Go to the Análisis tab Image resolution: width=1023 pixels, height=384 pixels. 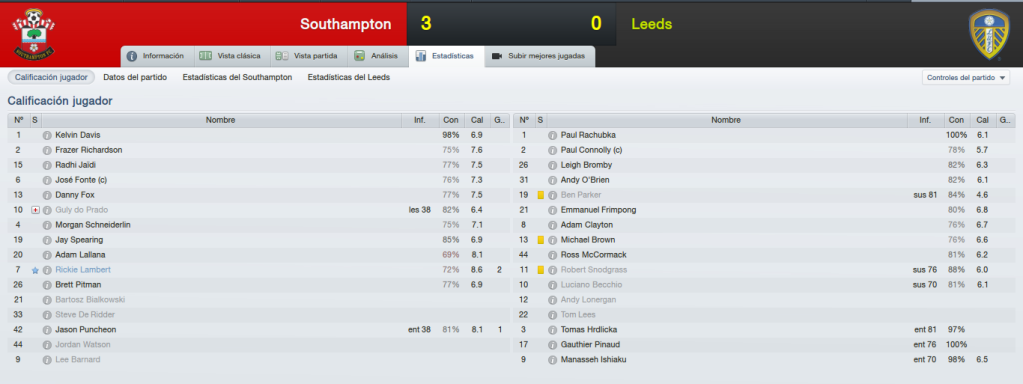[x=377, y=56]
